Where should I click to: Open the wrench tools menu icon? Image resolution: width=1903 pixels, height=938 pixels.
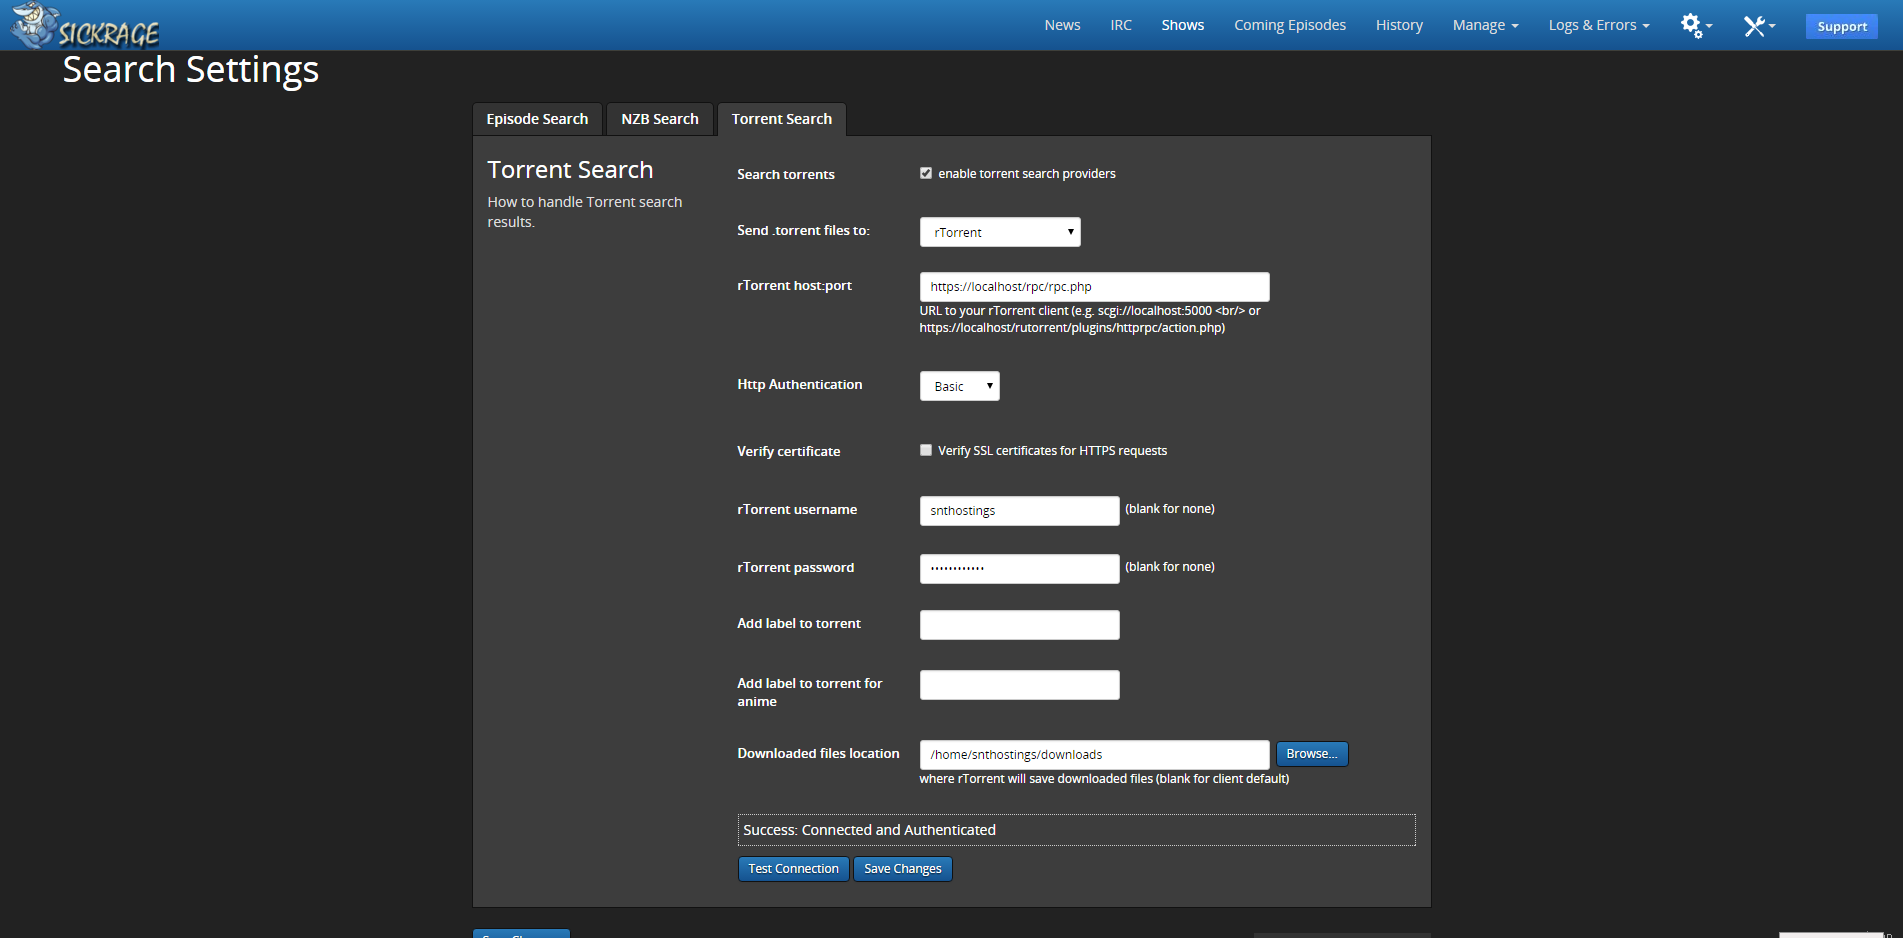[x=1759, y=25]
